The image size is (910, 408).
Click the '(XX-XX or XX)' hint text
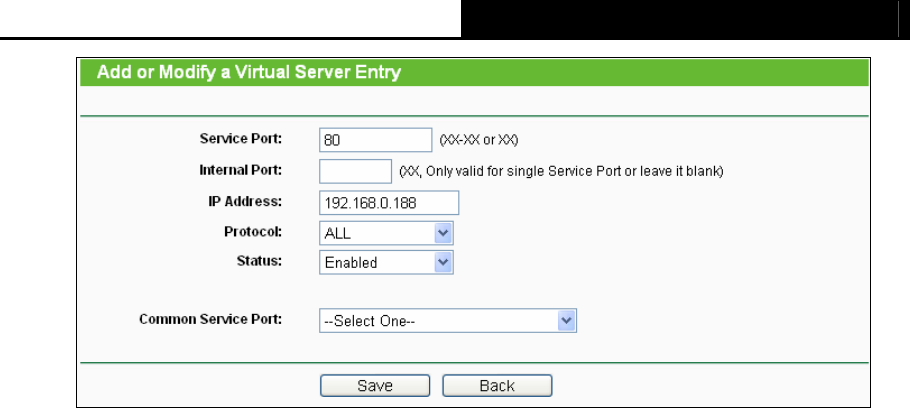(x=479, y=140)
